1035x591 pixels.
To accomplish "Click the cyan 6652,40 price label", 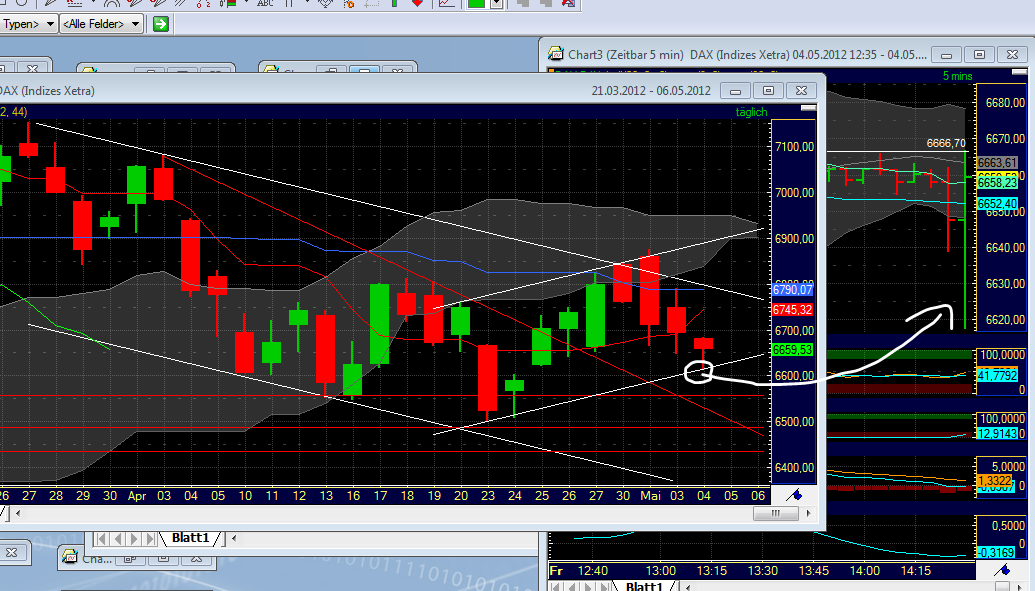I will 997,204.
